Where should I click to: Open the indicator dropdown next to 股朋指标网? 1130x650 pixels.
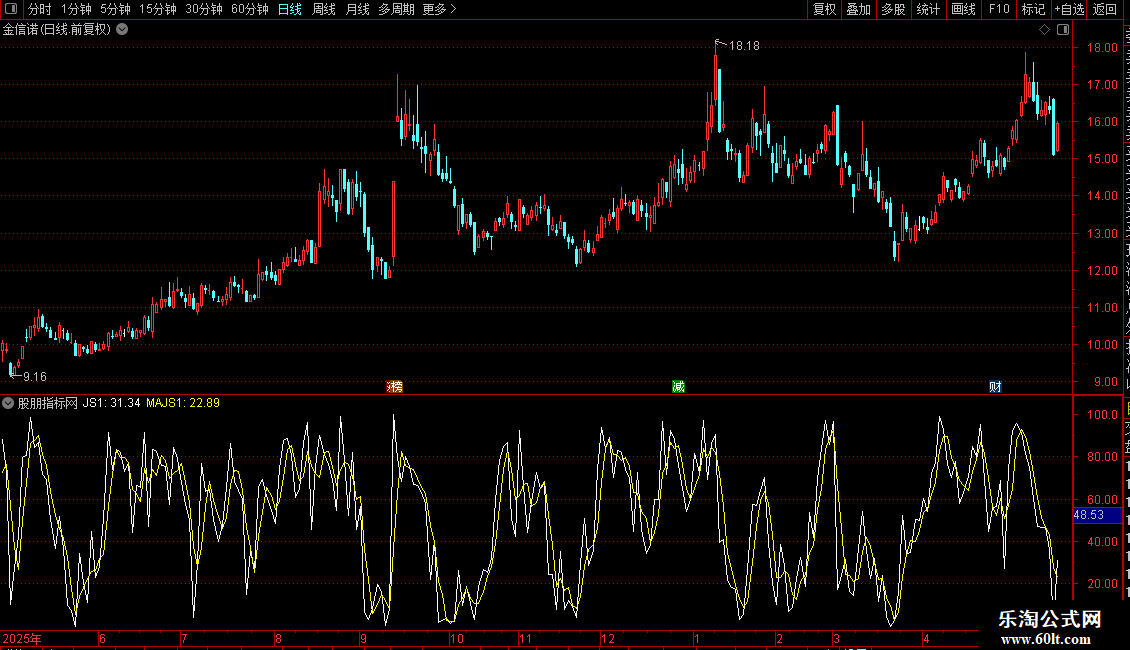pyautogui.click(x=8, y=403)
